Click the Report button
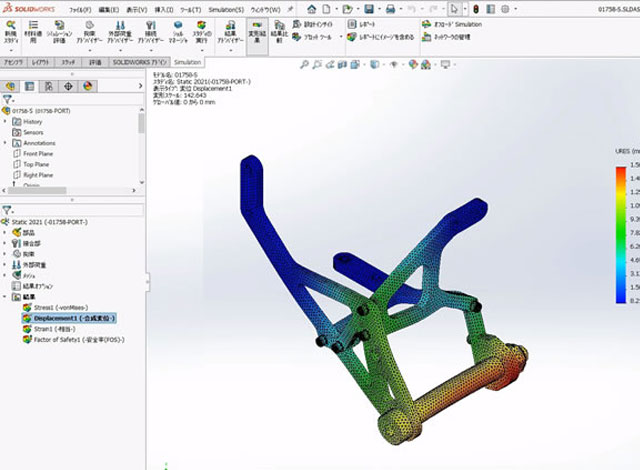The width and height of the screenshot is (640, 470). point(362,24)
